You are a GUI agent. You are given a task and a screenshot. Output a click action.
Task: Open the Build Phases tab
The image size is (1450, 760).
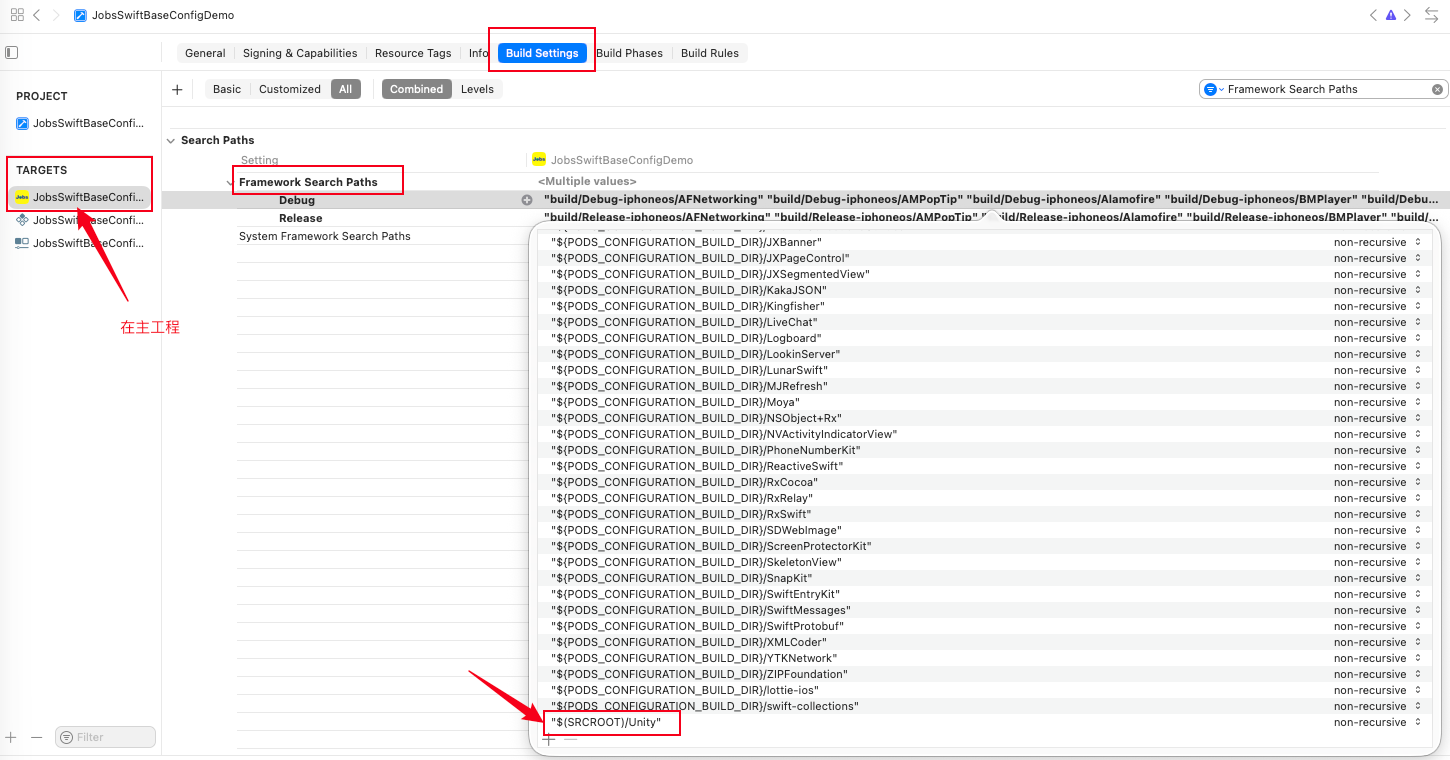[629, 53]
